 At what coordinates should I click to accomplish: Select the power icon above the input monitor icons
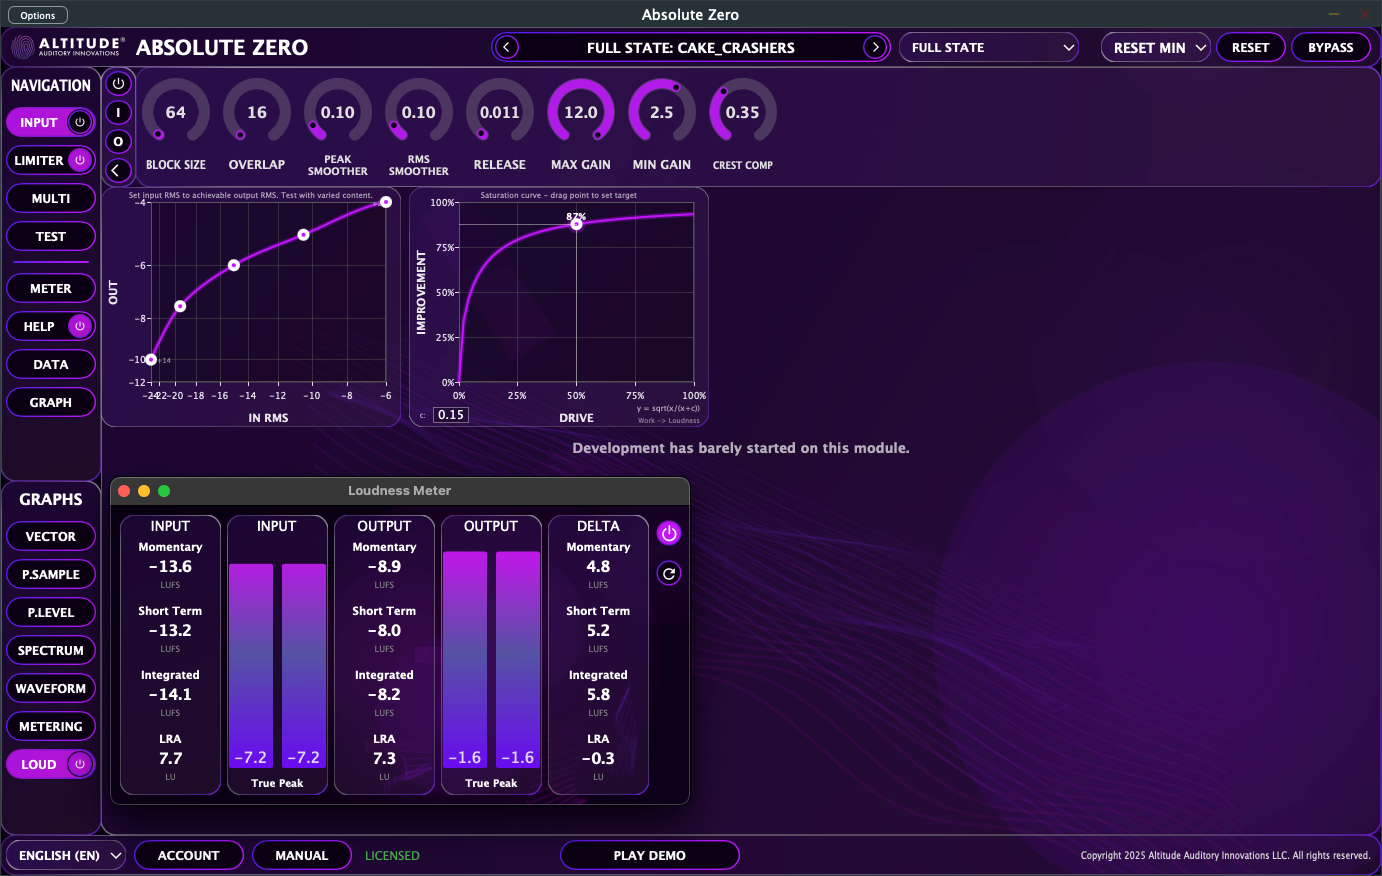[118, 84]
